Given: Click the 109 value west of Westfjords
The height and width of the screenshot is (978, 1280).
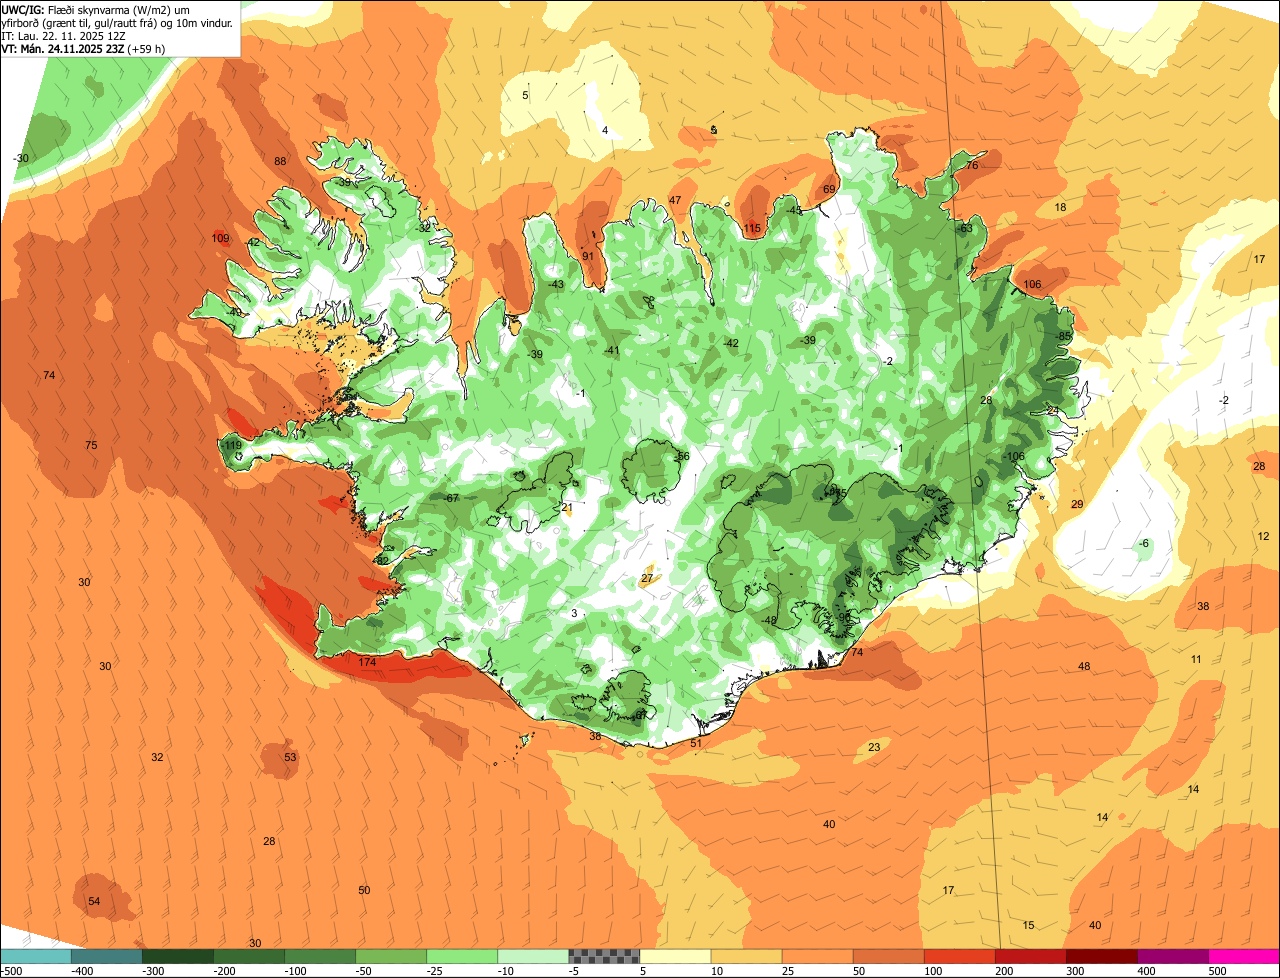Looking at the screenshot, I should point(221,238).
